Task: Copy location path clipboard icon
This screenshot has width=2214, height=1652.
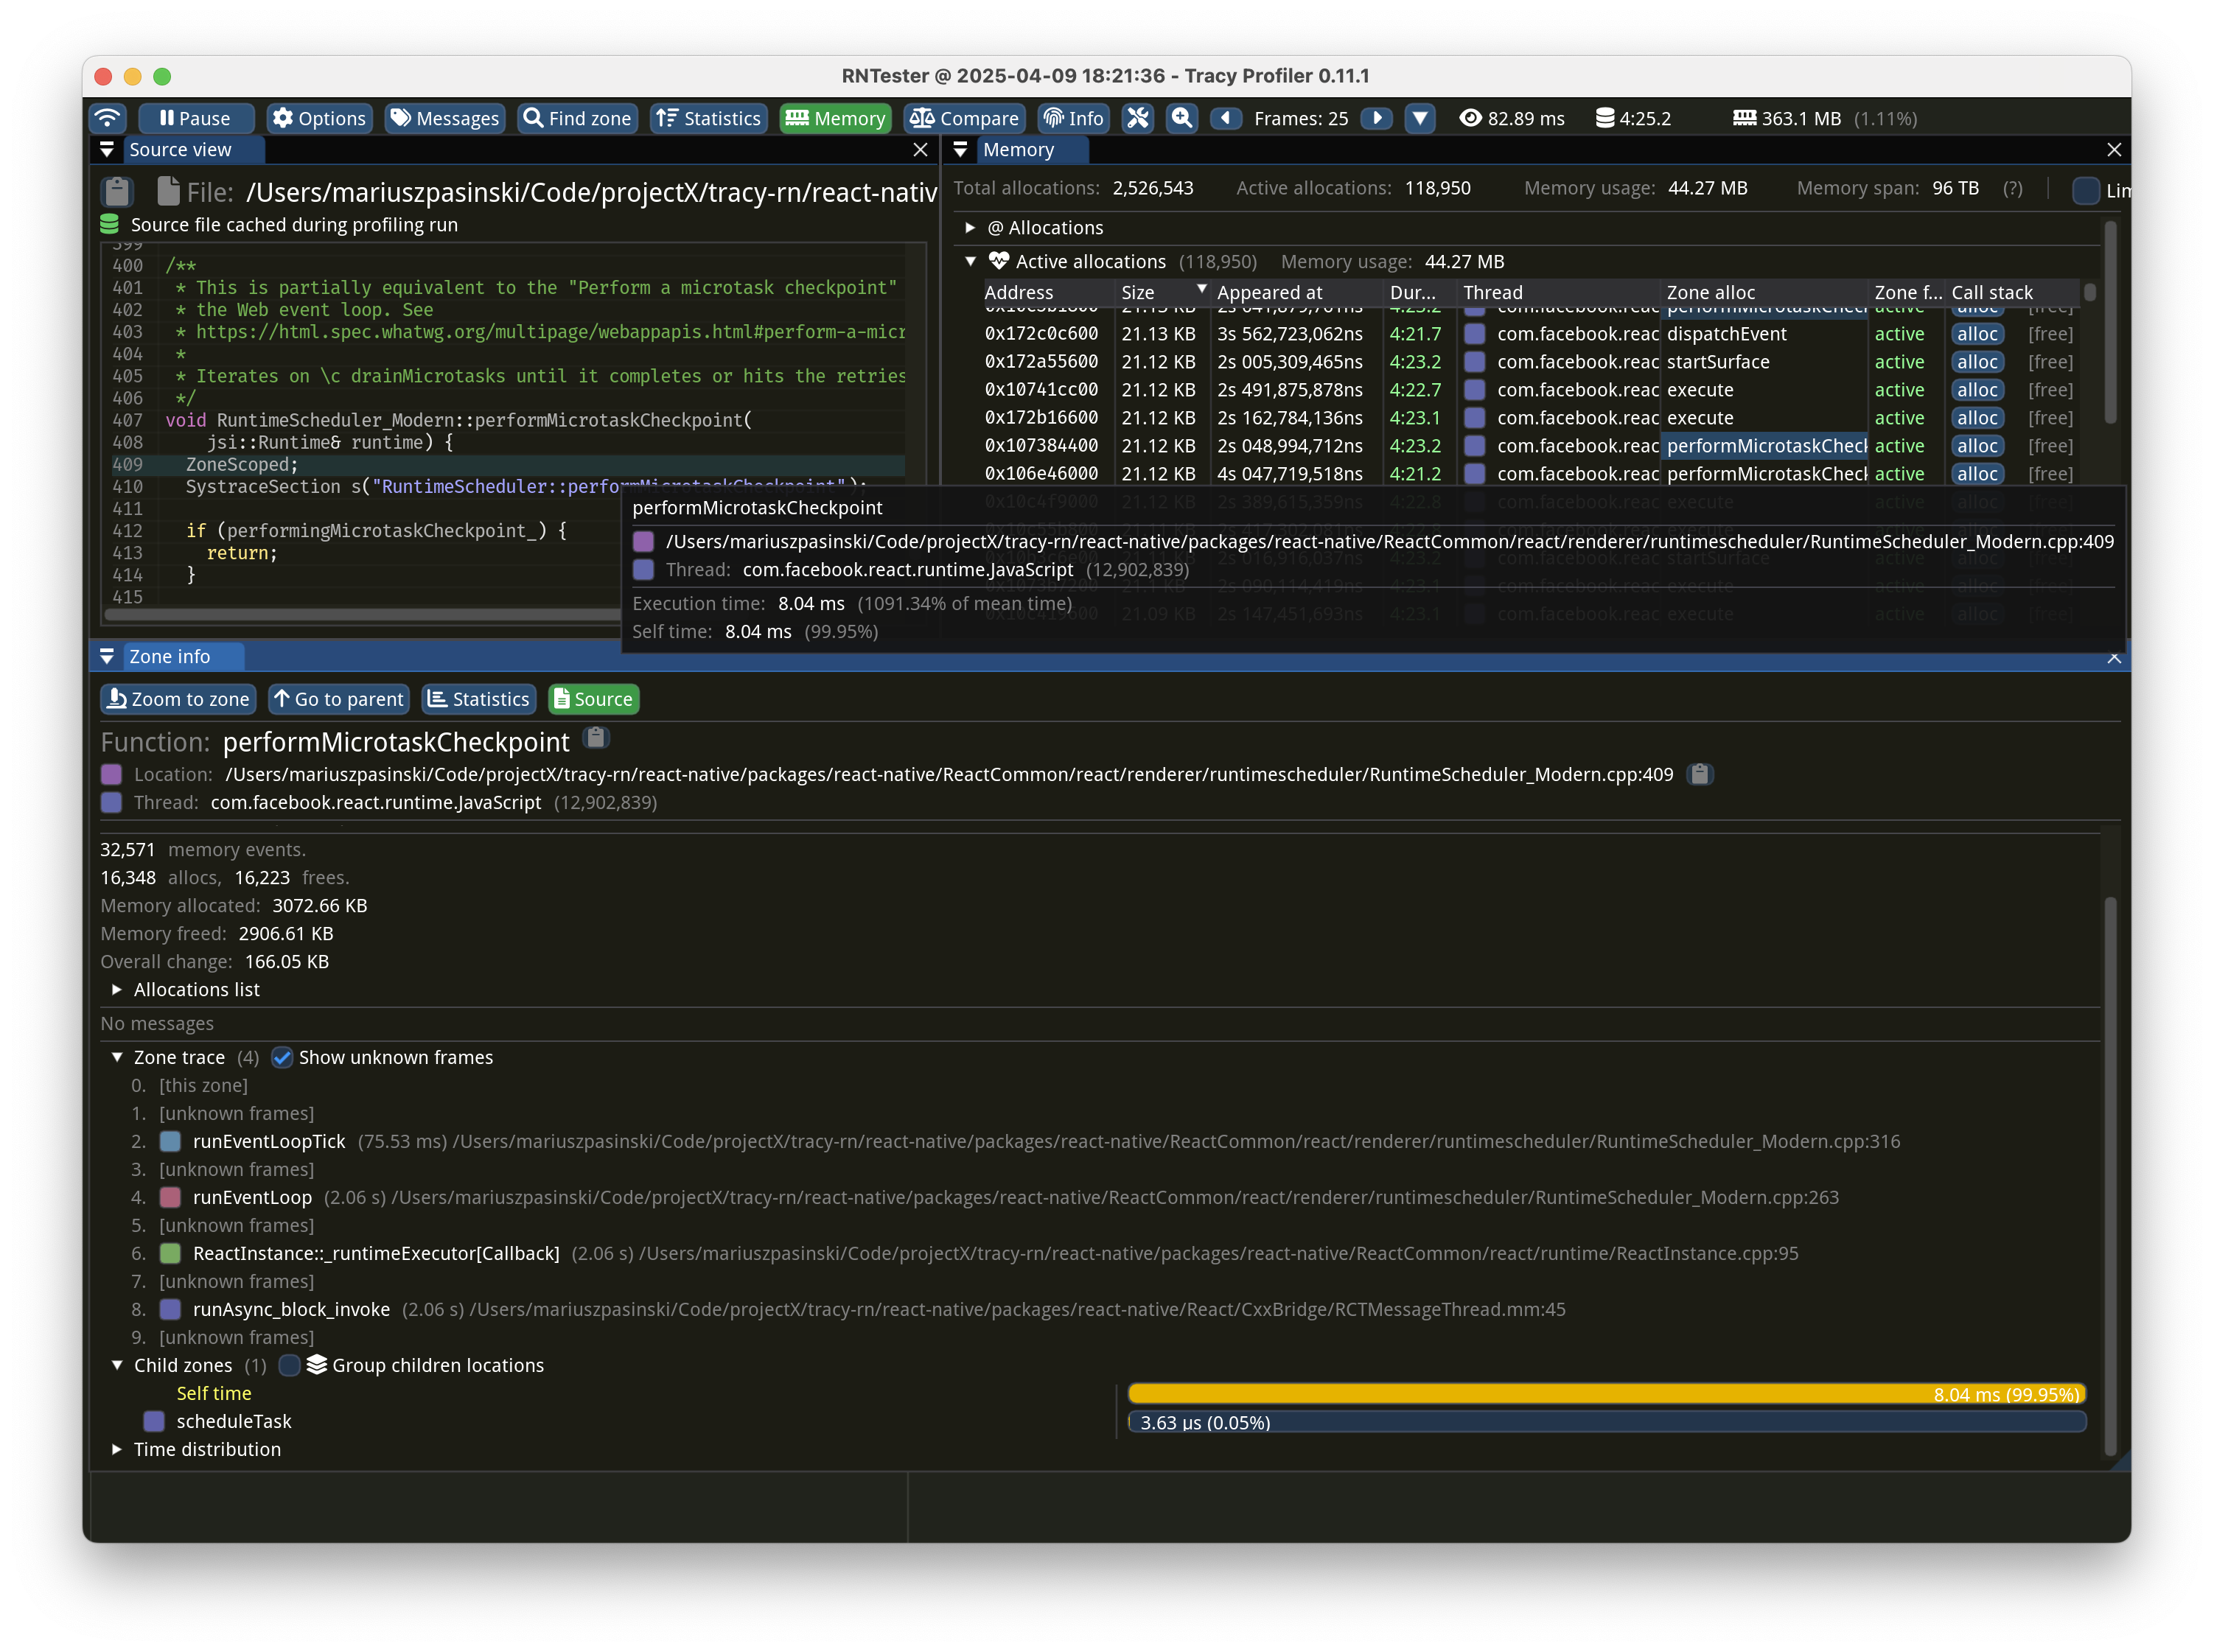Action: tap(1699, 774)
